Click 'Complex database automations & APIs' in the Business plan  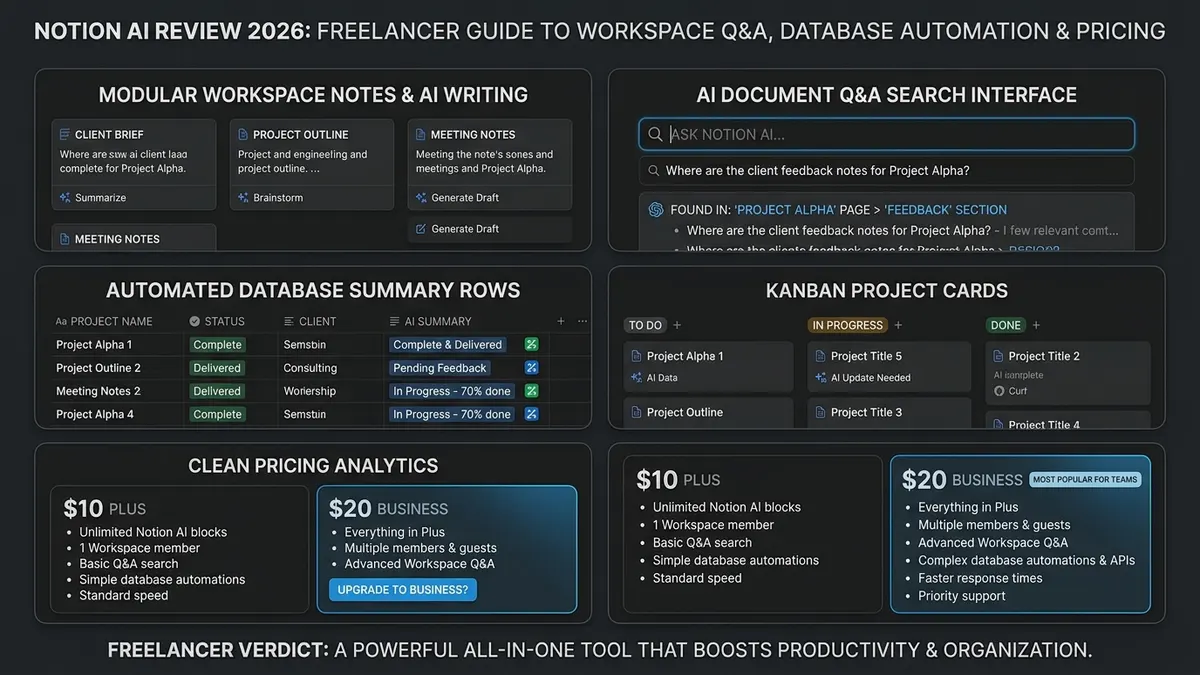point(1027,560)
